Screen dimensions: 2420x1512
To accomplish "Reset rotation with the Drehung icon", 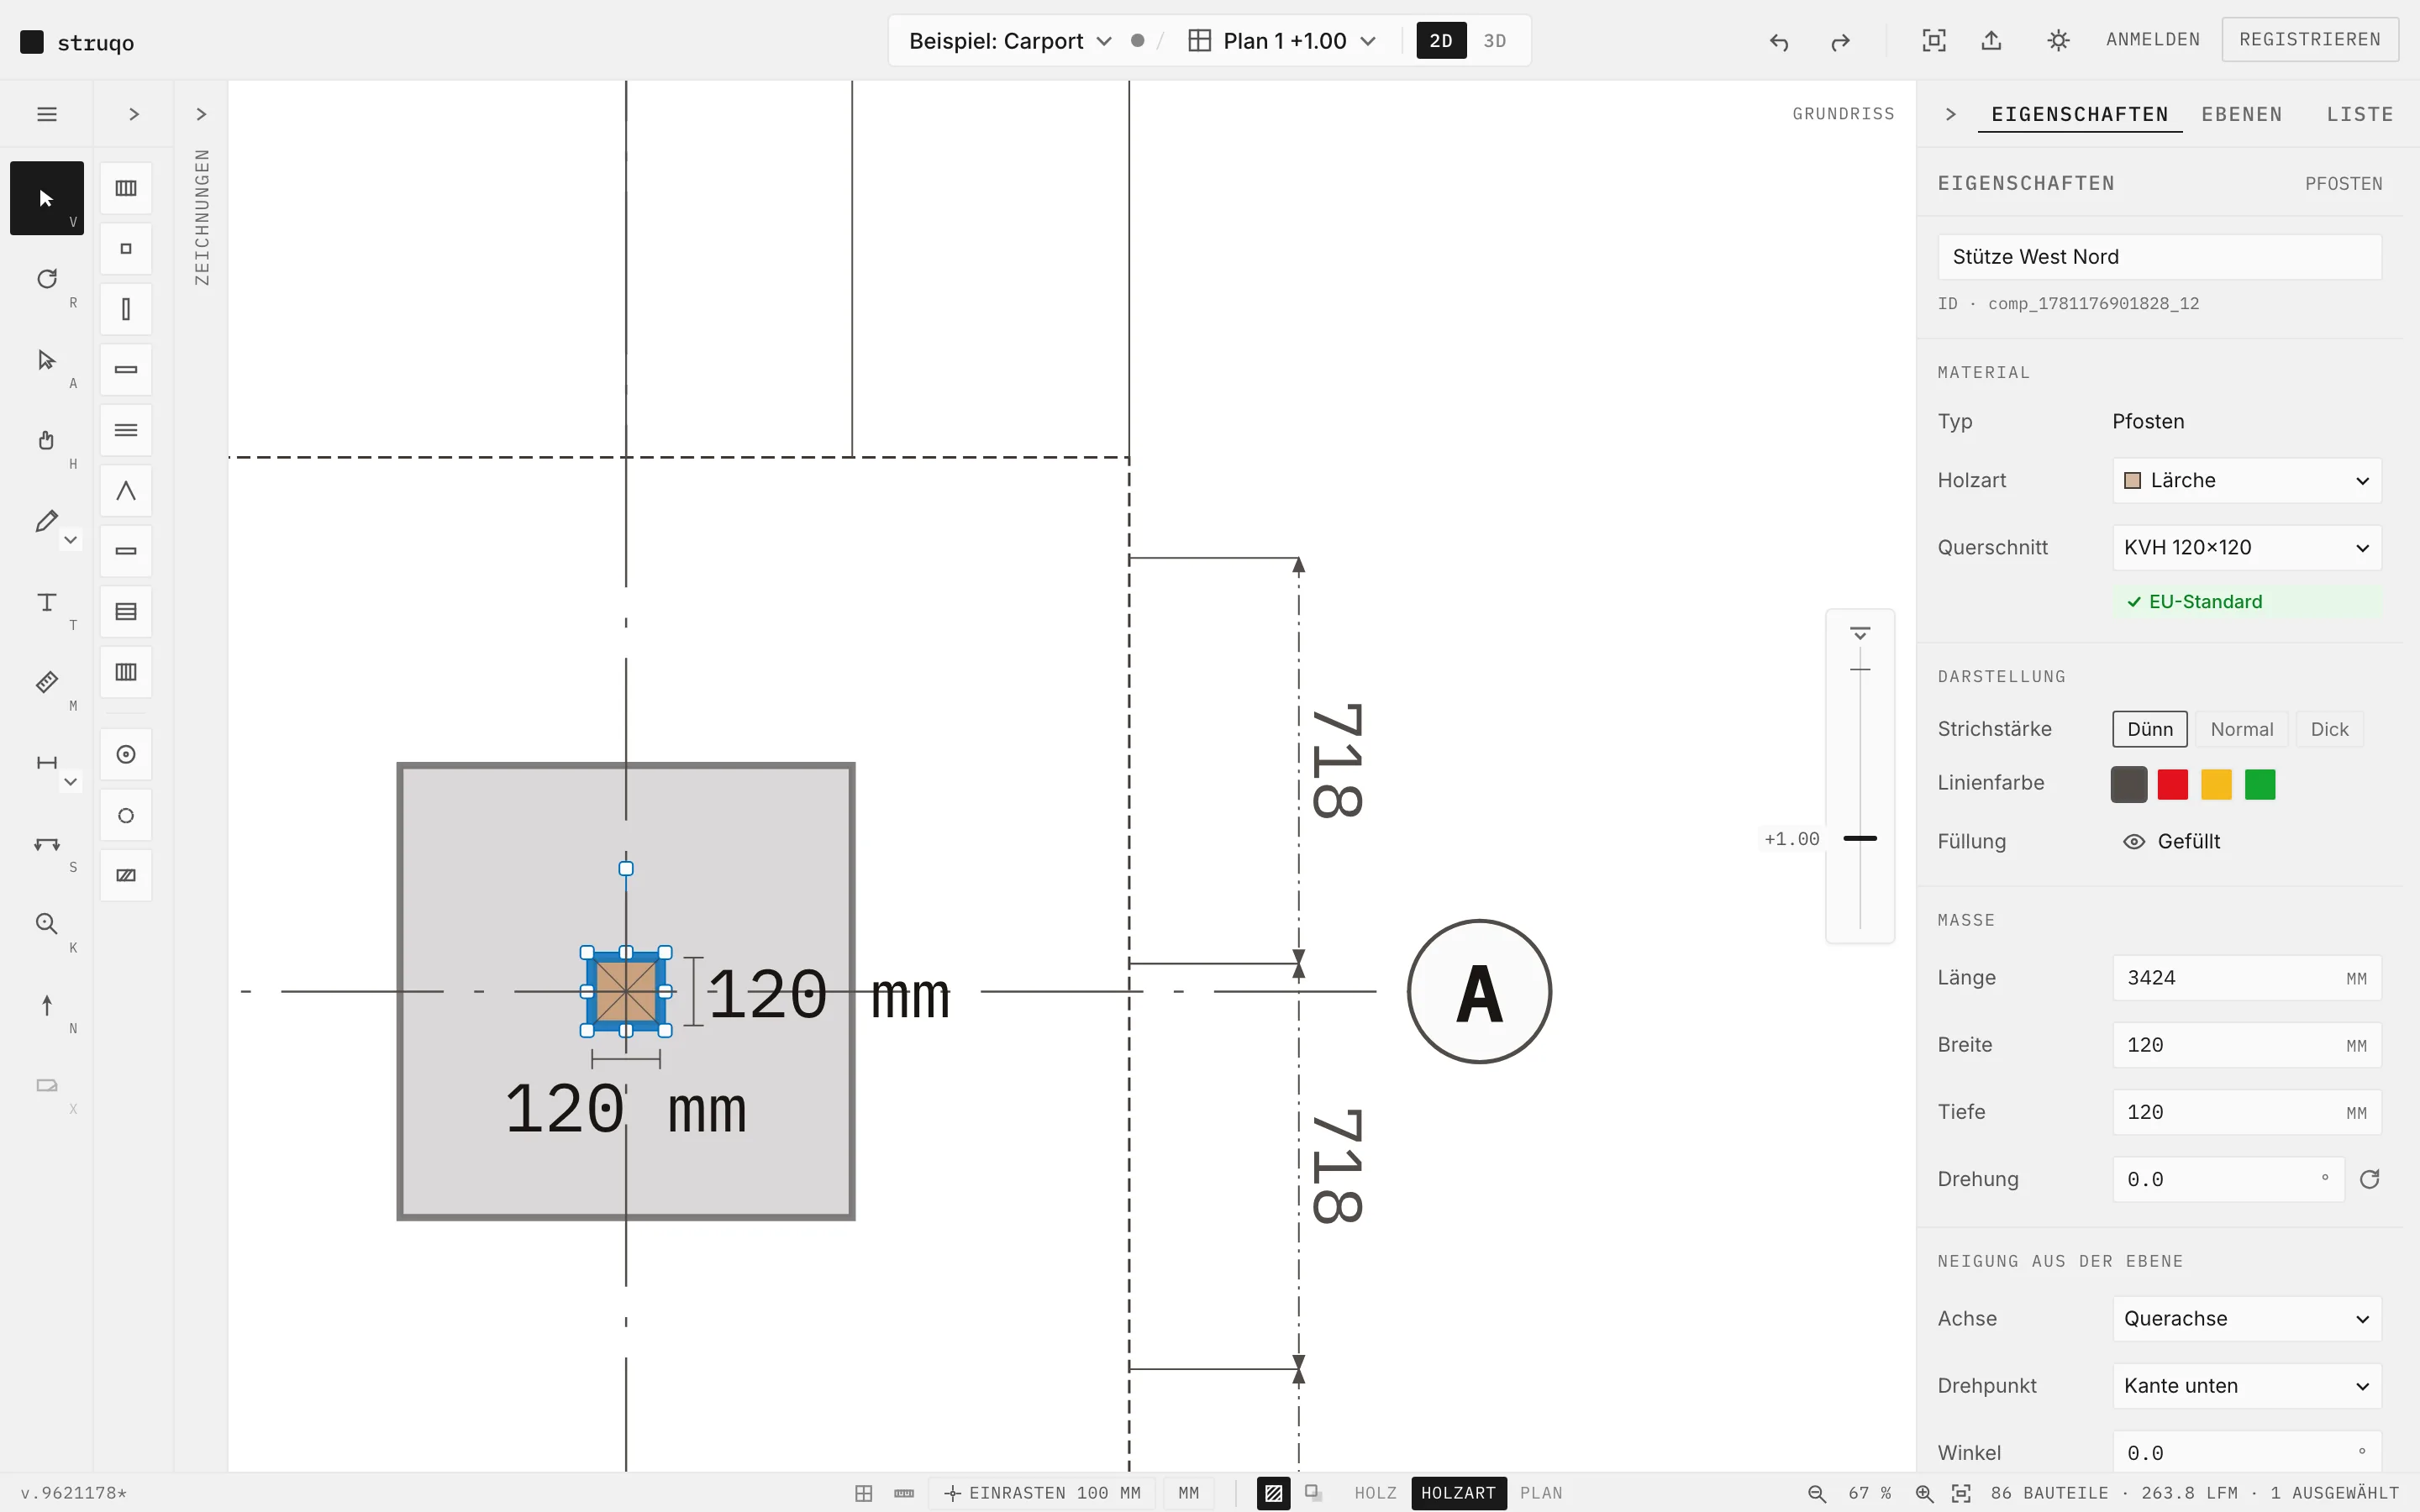I will tap(2369, 1179).
